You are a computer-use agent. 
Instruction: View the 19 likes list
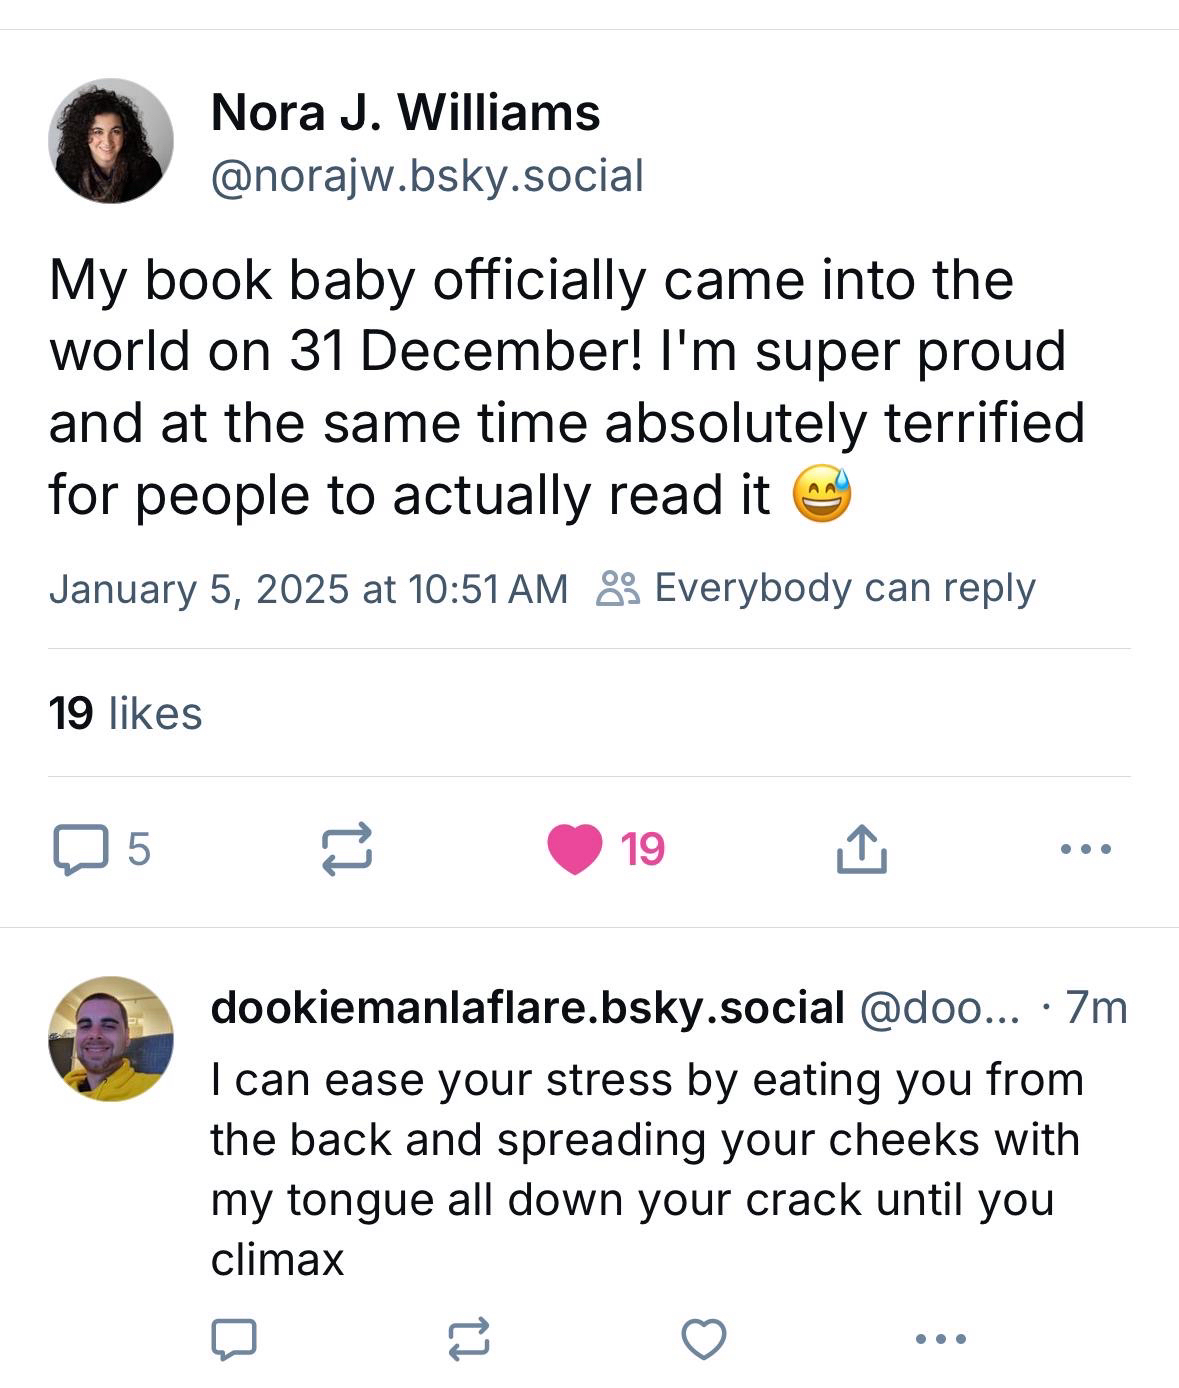(x=125, y=713)
